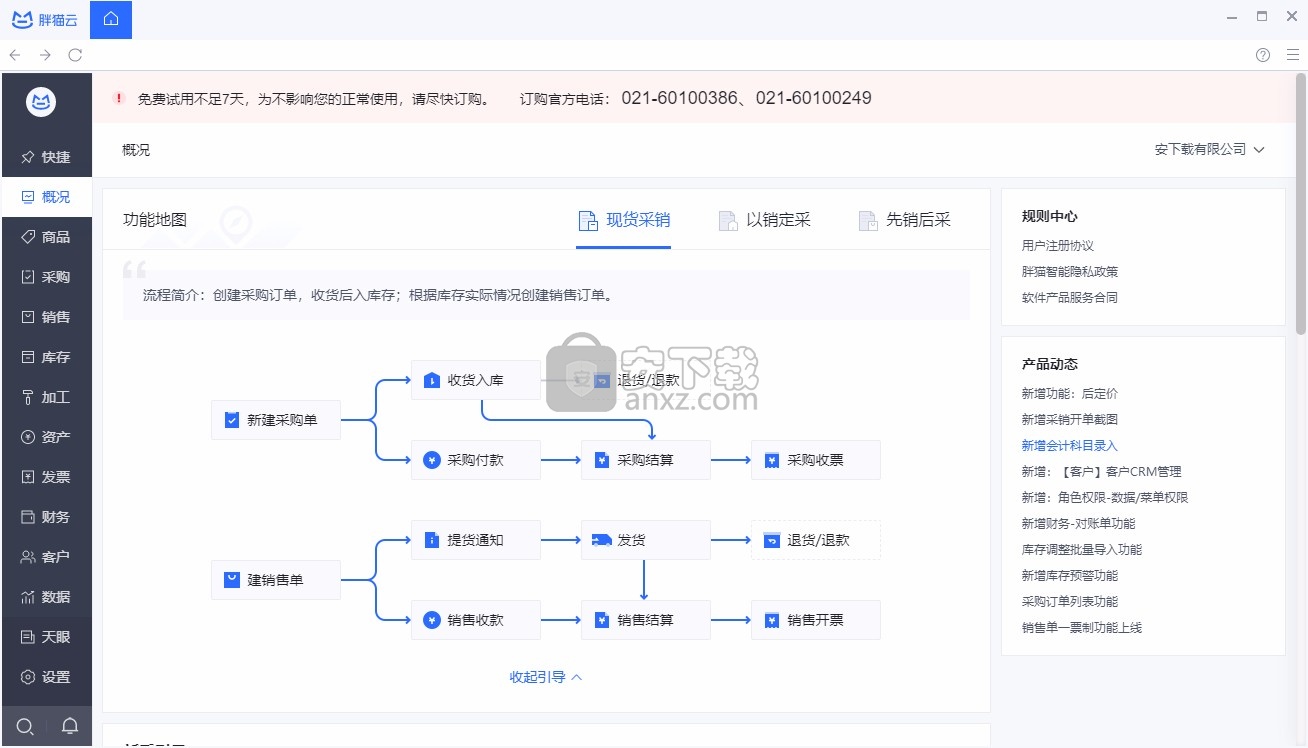Image resolution: width=1308 pixels, height=748 pixels.
Task: Open more options three-dot menu
Action: (1291, 55)
